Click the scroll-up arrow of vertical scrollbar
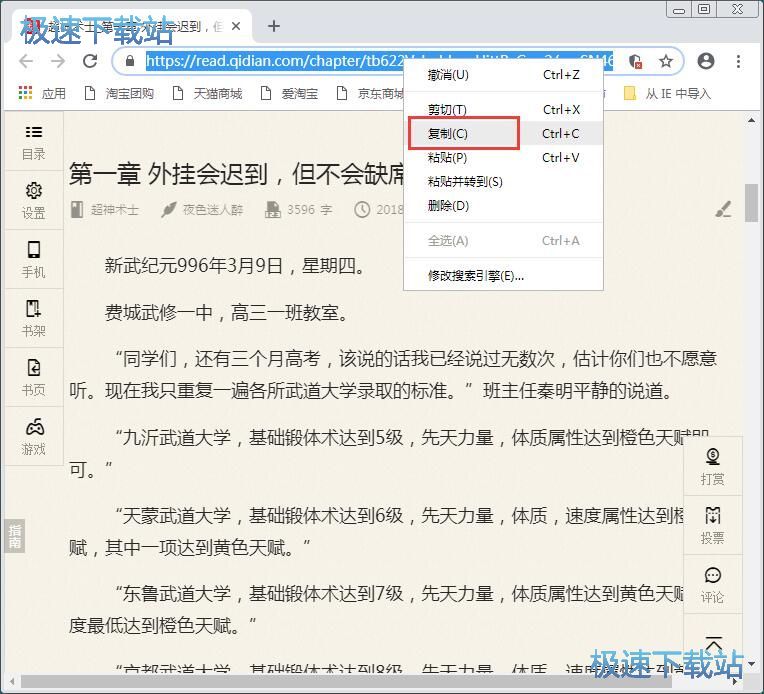This screenshot has height=694, width=764. 751,120
